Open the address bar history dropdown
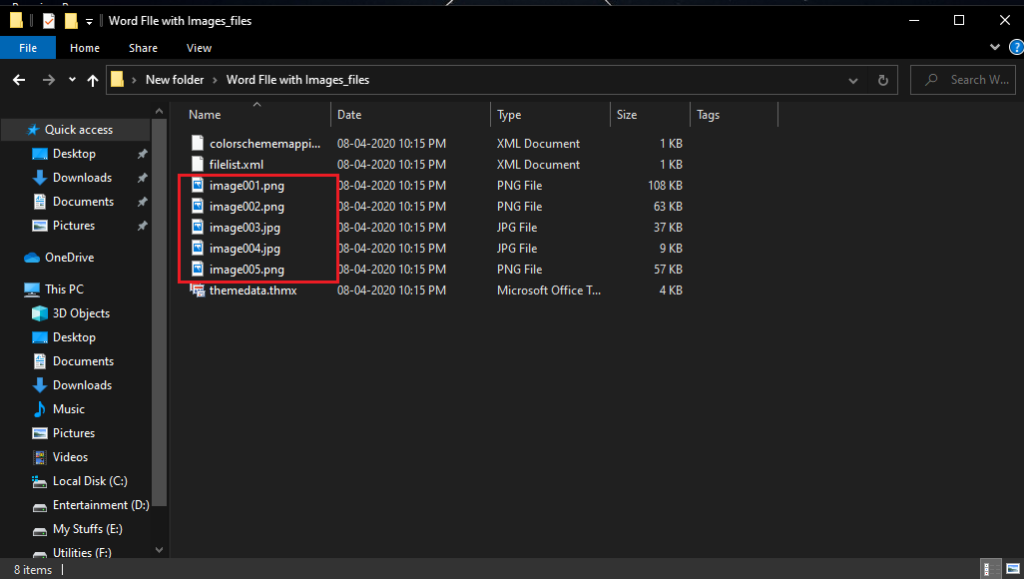 853,80
